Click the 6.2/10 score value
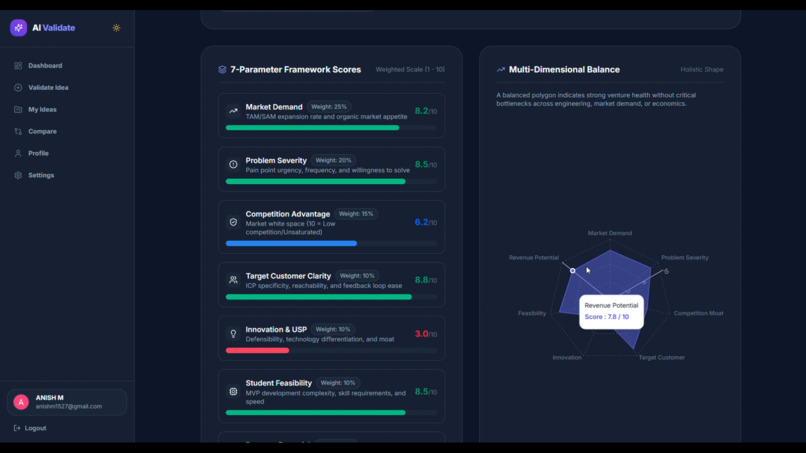This screenshot has height=453, width=806. point(426,222)
